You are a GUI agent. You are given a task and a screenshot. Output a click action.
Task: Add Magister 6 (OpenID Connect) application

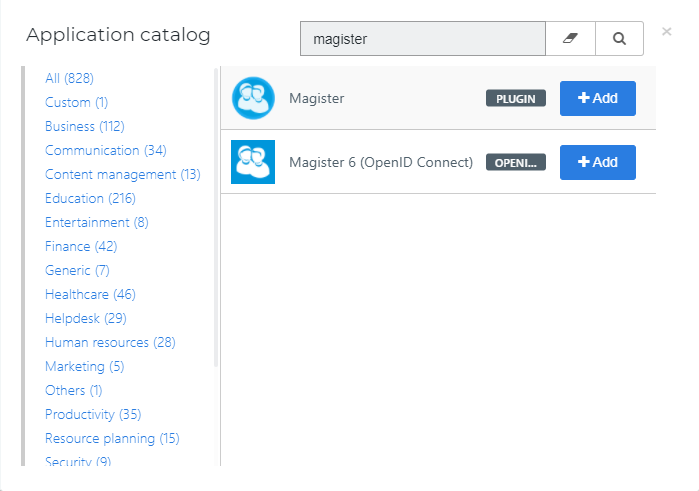598,162
